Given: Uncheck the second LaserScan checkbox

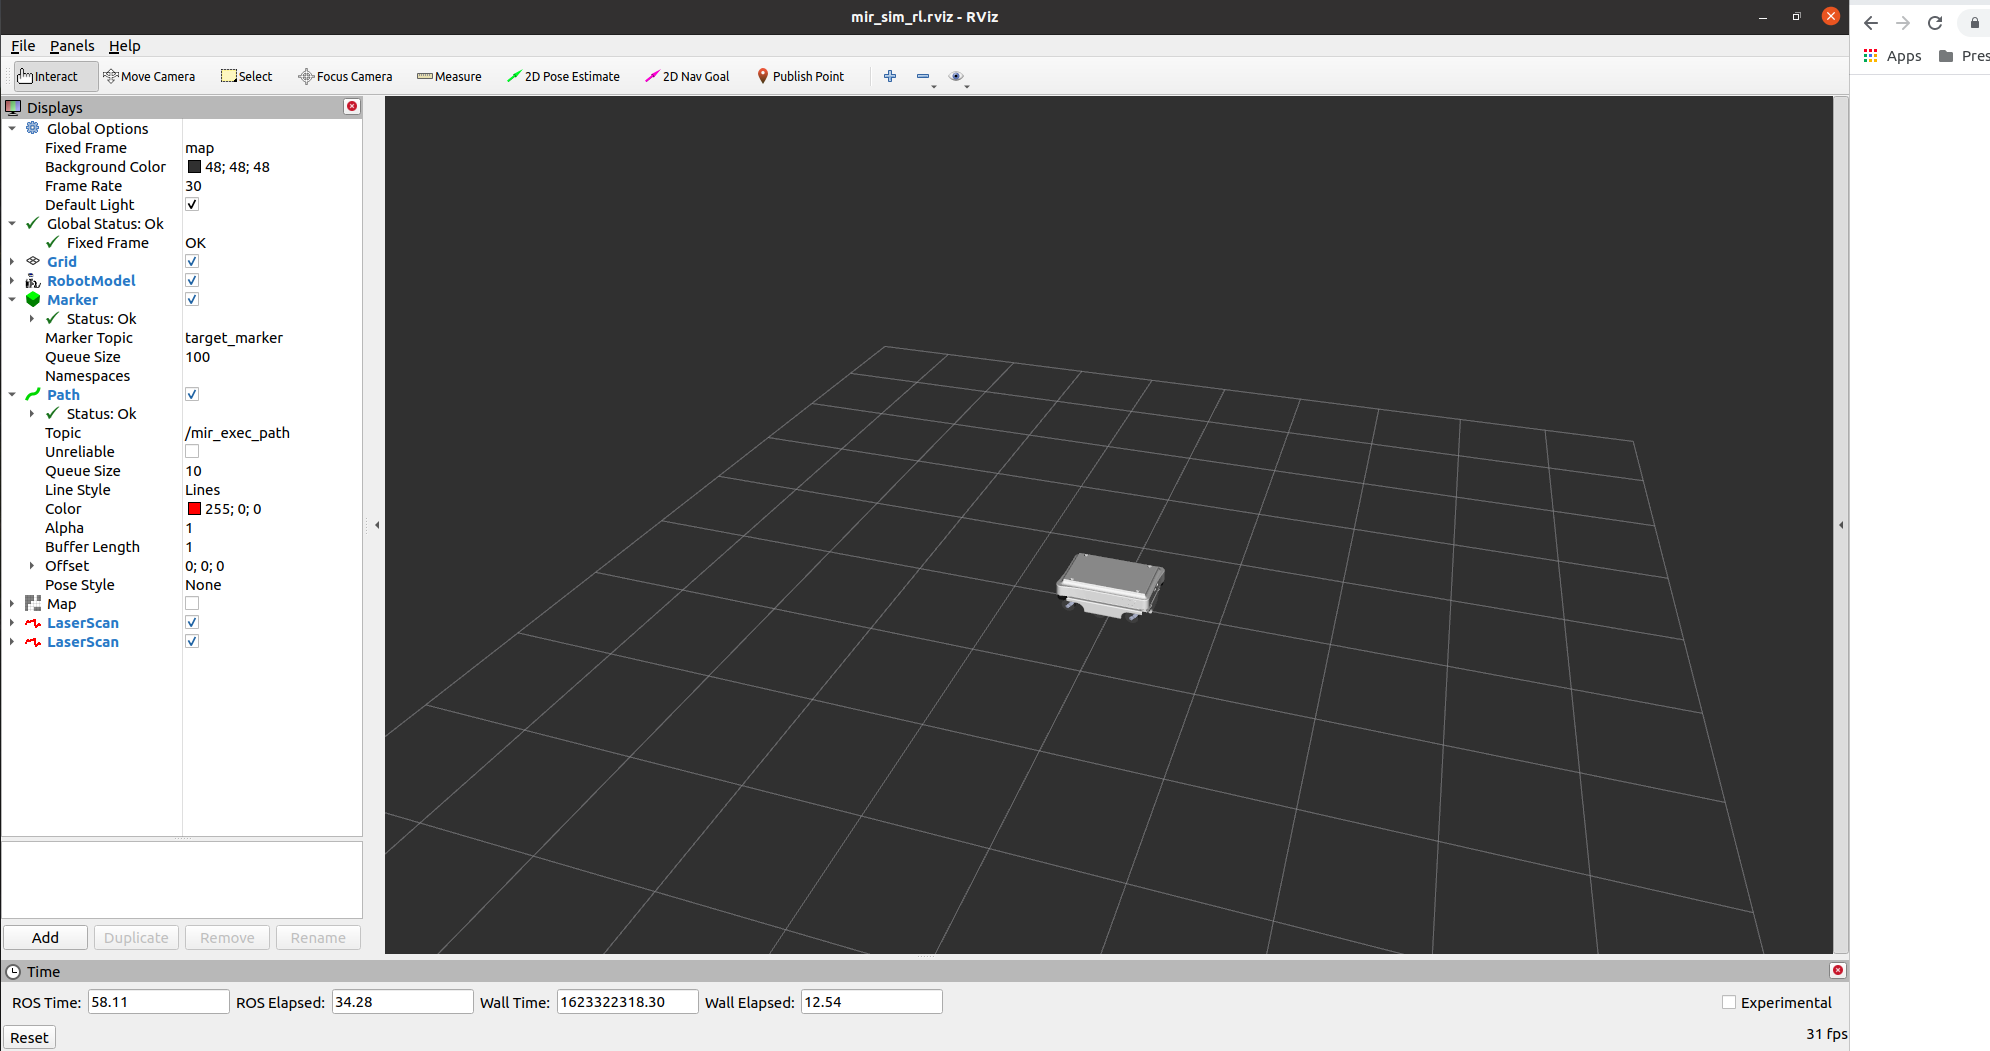Looking at the screenshot, I should click(x=192, y=641).
